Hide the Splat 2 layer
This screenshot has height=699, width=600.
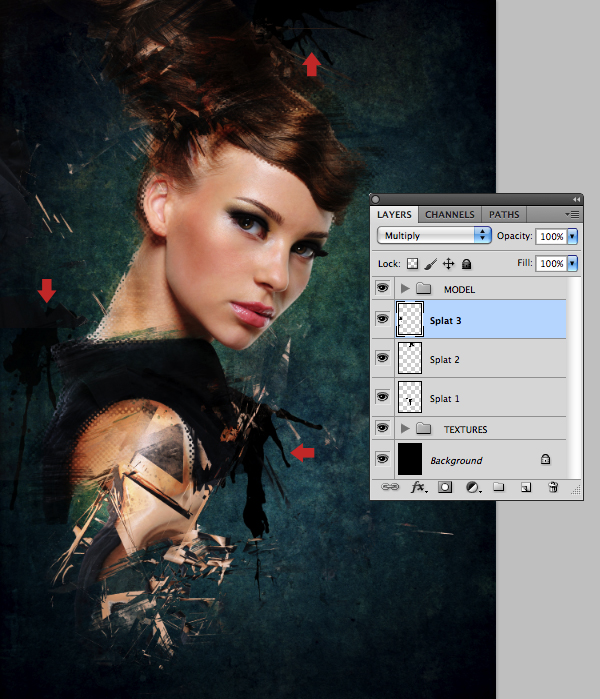tap(382, 358)
